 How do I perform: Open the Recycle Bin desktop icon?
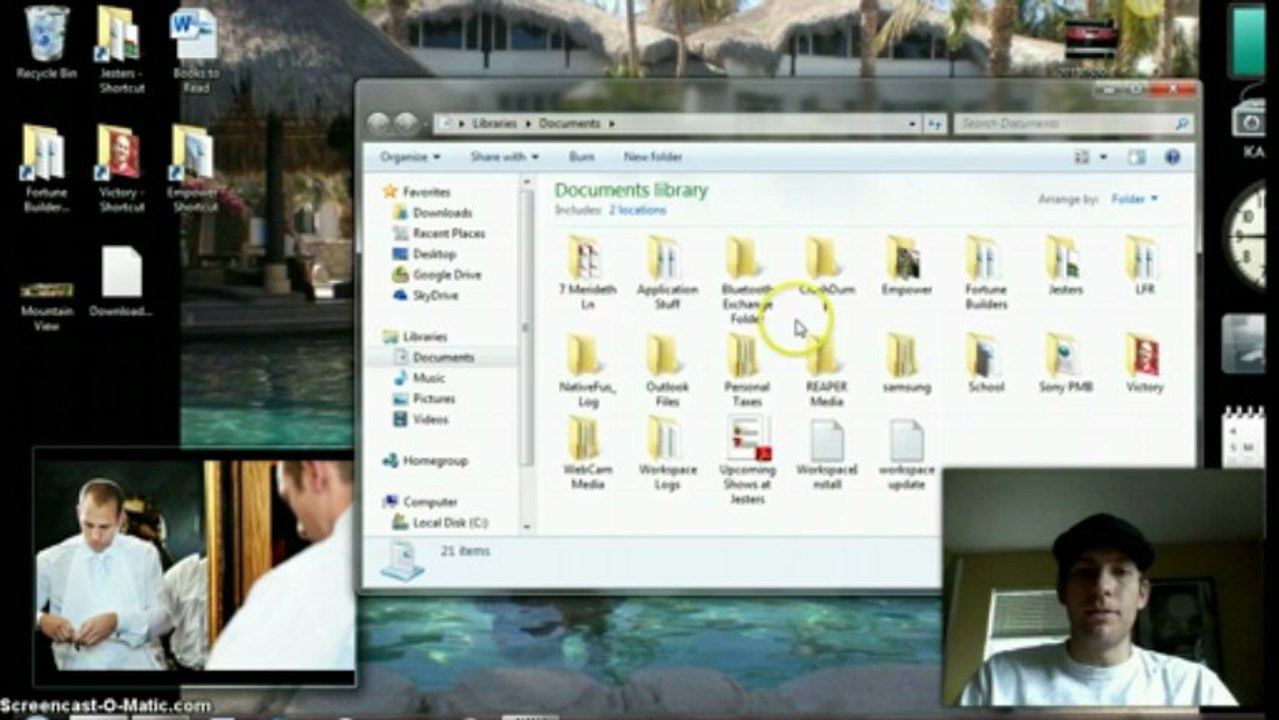click(46, 43)
